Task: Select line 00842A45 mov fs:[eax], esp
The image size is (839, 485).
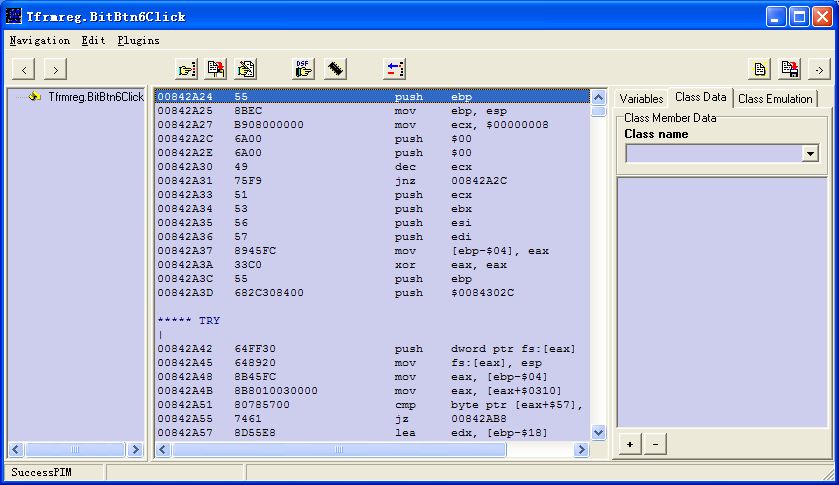Action: pyautogui.click(x=372, y=362)
